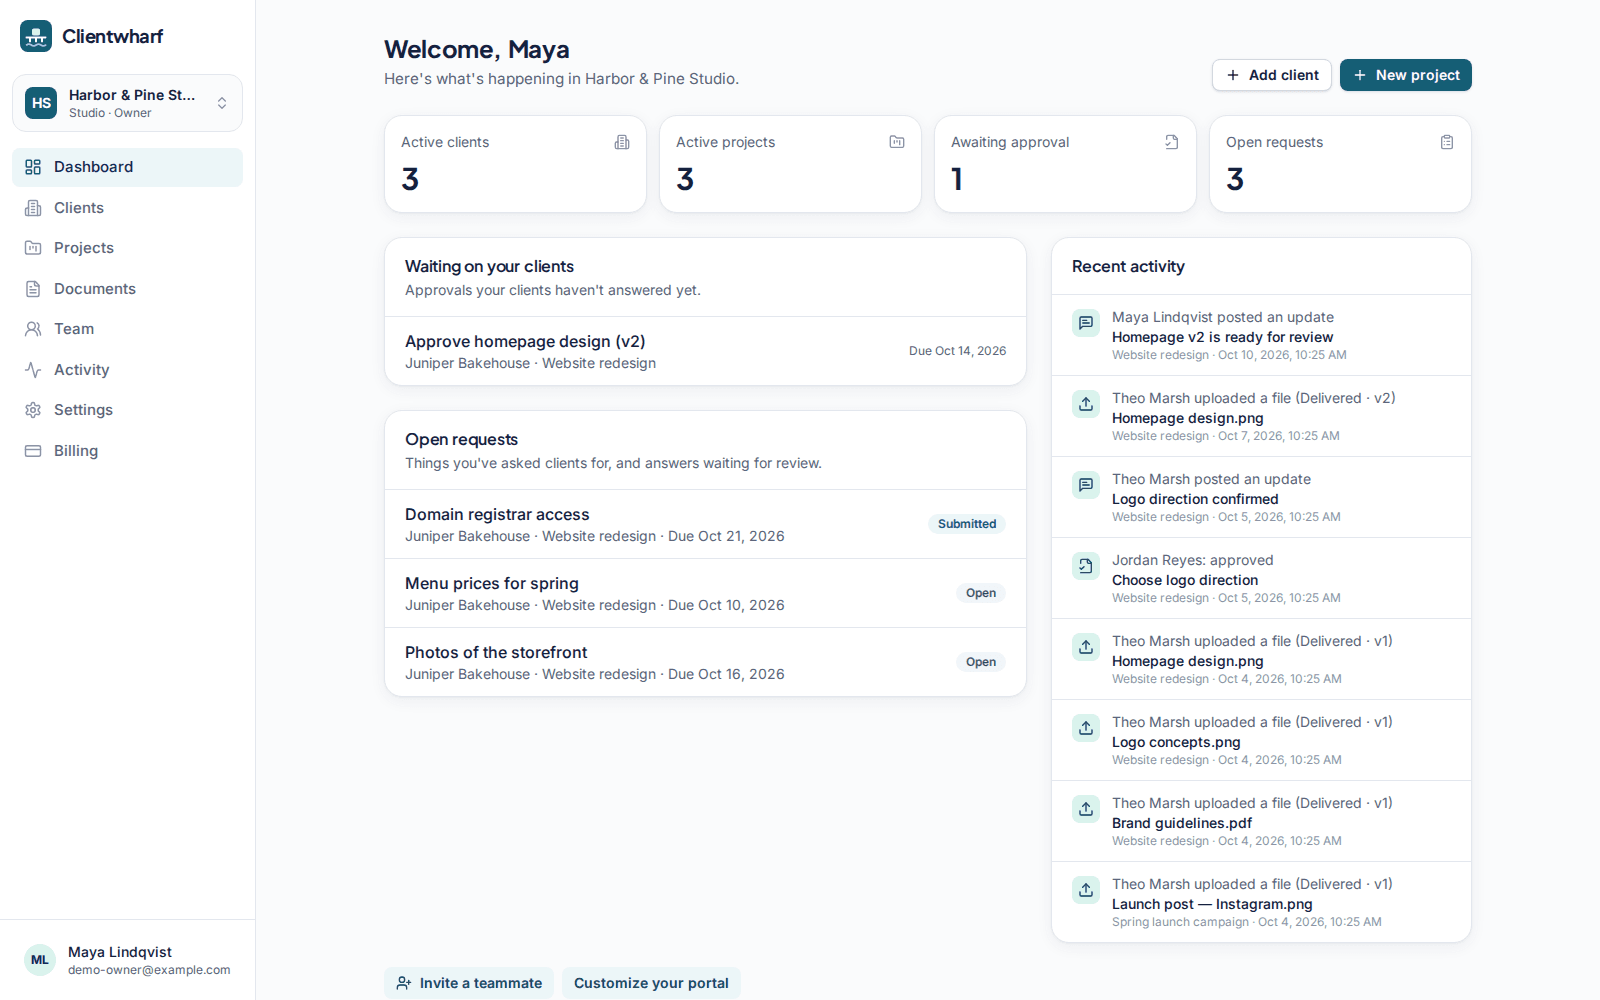1600x1000 pixels.
Task: Click the Activity pulse icon
Action: (x=33, y=370)
